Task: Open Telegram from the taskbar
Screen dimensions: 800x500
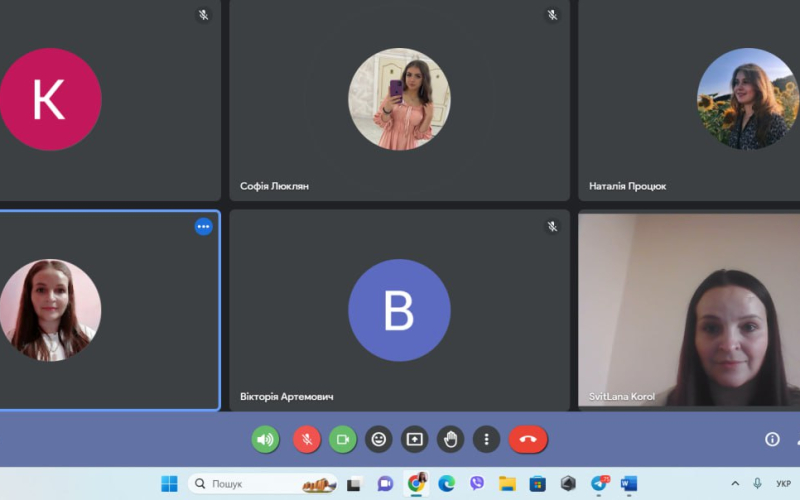Action: pyautogui.click(x=599, y=483)
